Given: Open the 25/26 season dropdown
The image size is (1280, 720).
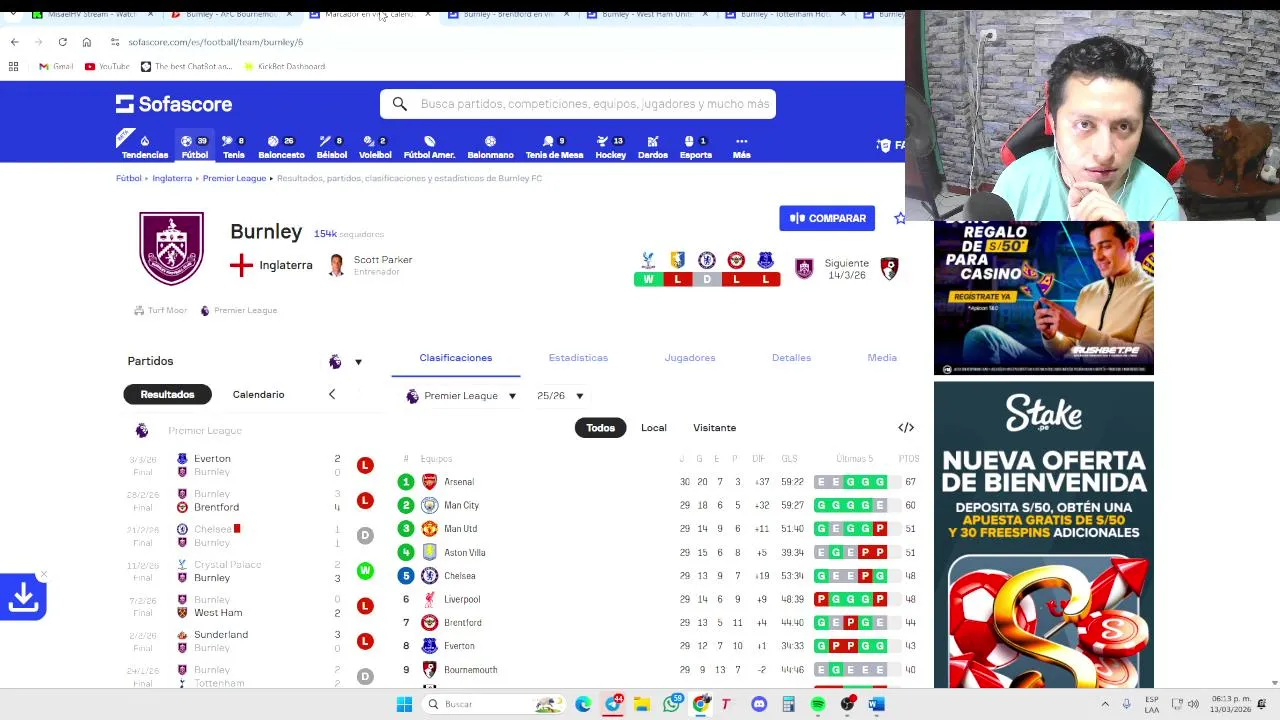Looking at the screenshot, I should (x=560, y=396).
